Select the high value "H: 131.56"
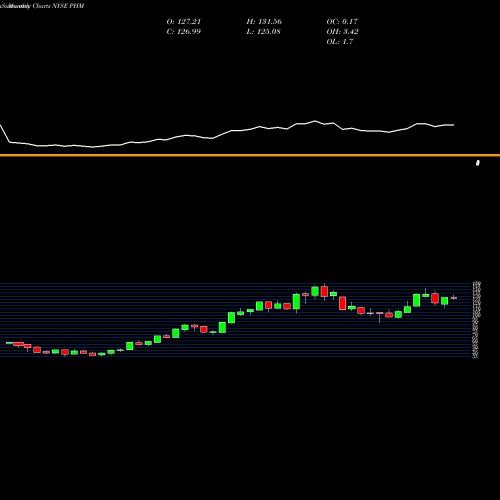This screenshot has width=500, height=500. point(264,22)
